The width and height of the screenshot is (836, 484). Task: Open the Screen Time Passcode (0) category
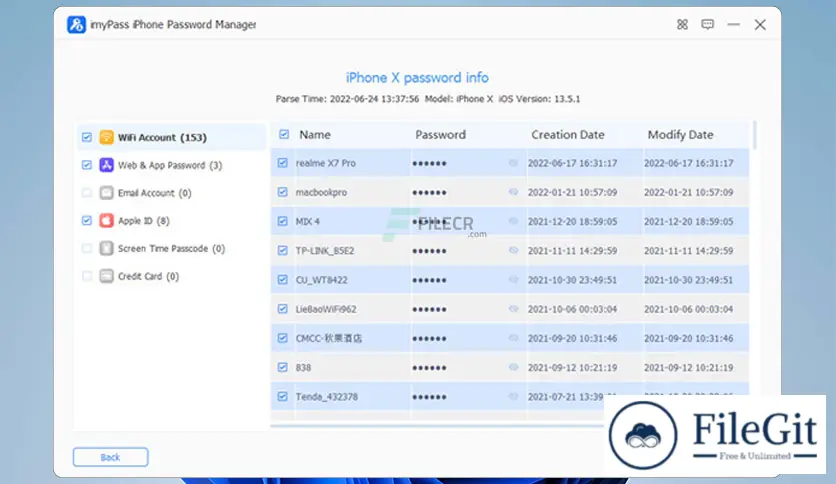[x=171, y=248]
